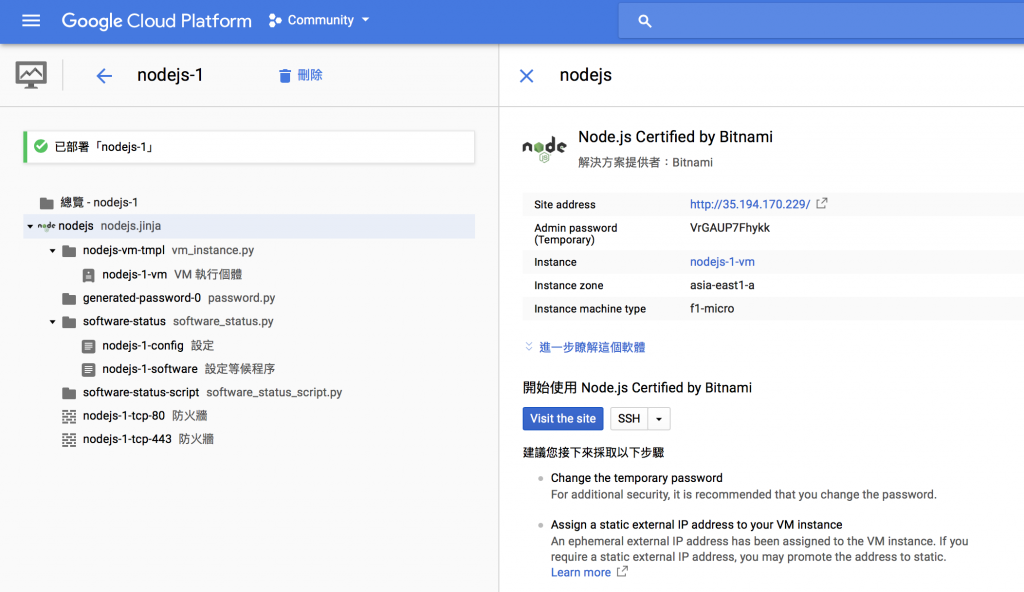Collapse the nodejs nodejs.jinja tree node
The height and width of the screenshot is (592, 1024).
(30, 226)
